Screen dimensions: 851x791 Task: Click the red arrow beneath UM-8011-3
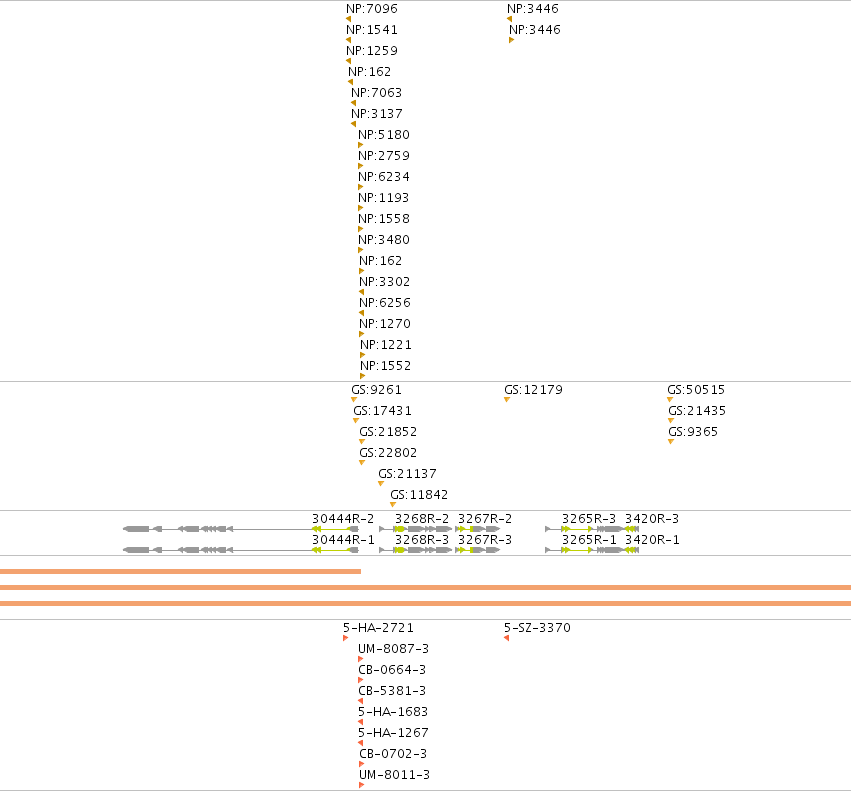pos(361,785)
